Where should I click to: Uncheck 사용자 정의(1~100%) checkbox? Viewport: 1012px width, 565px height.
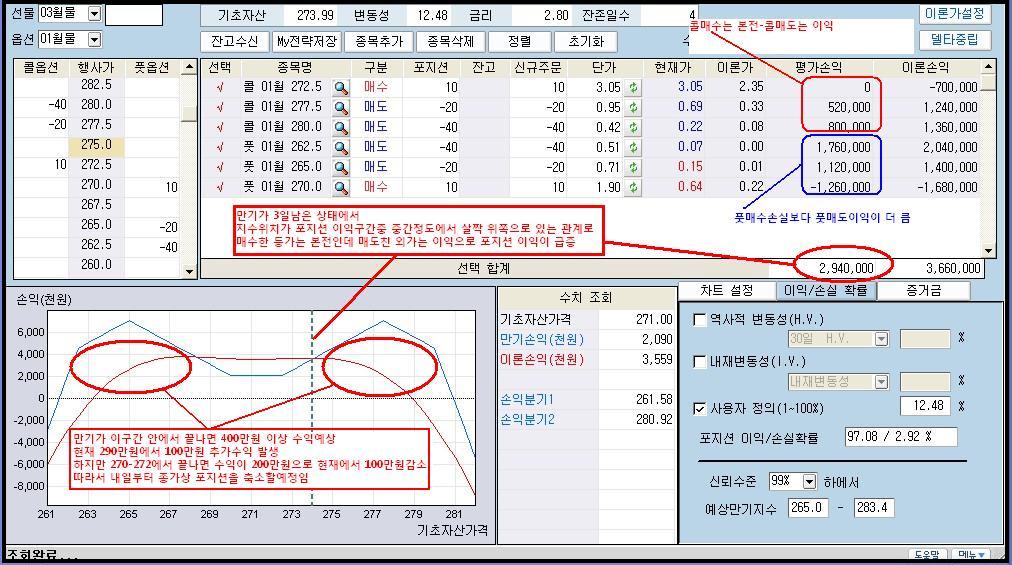click(x=700, y=408)
